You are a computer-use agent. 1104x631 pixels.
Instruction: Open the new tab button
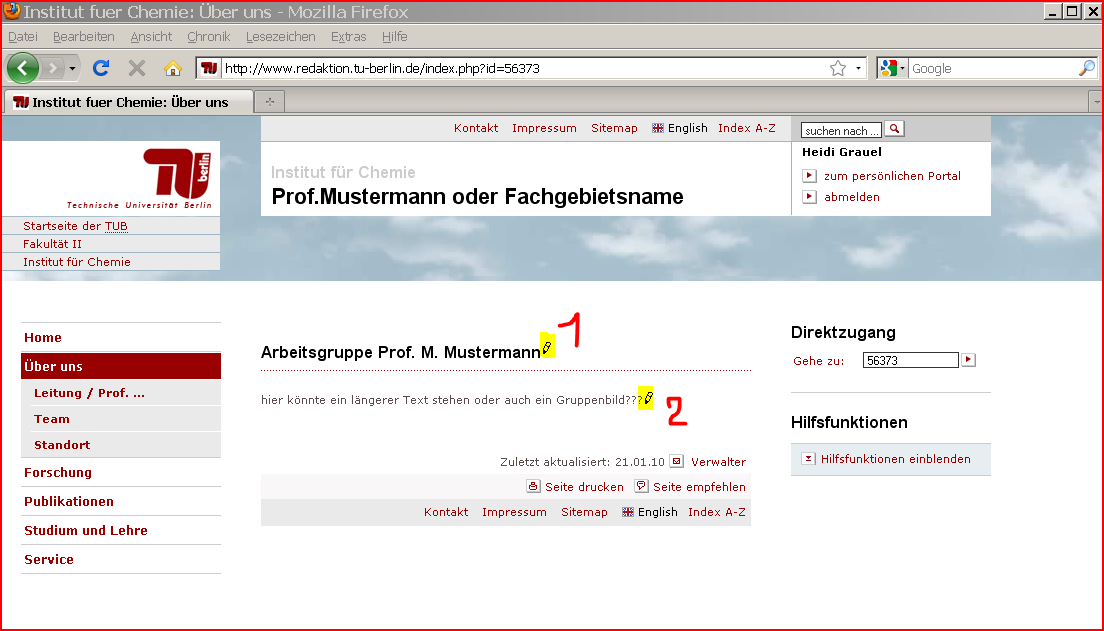[x=269, y=102]
